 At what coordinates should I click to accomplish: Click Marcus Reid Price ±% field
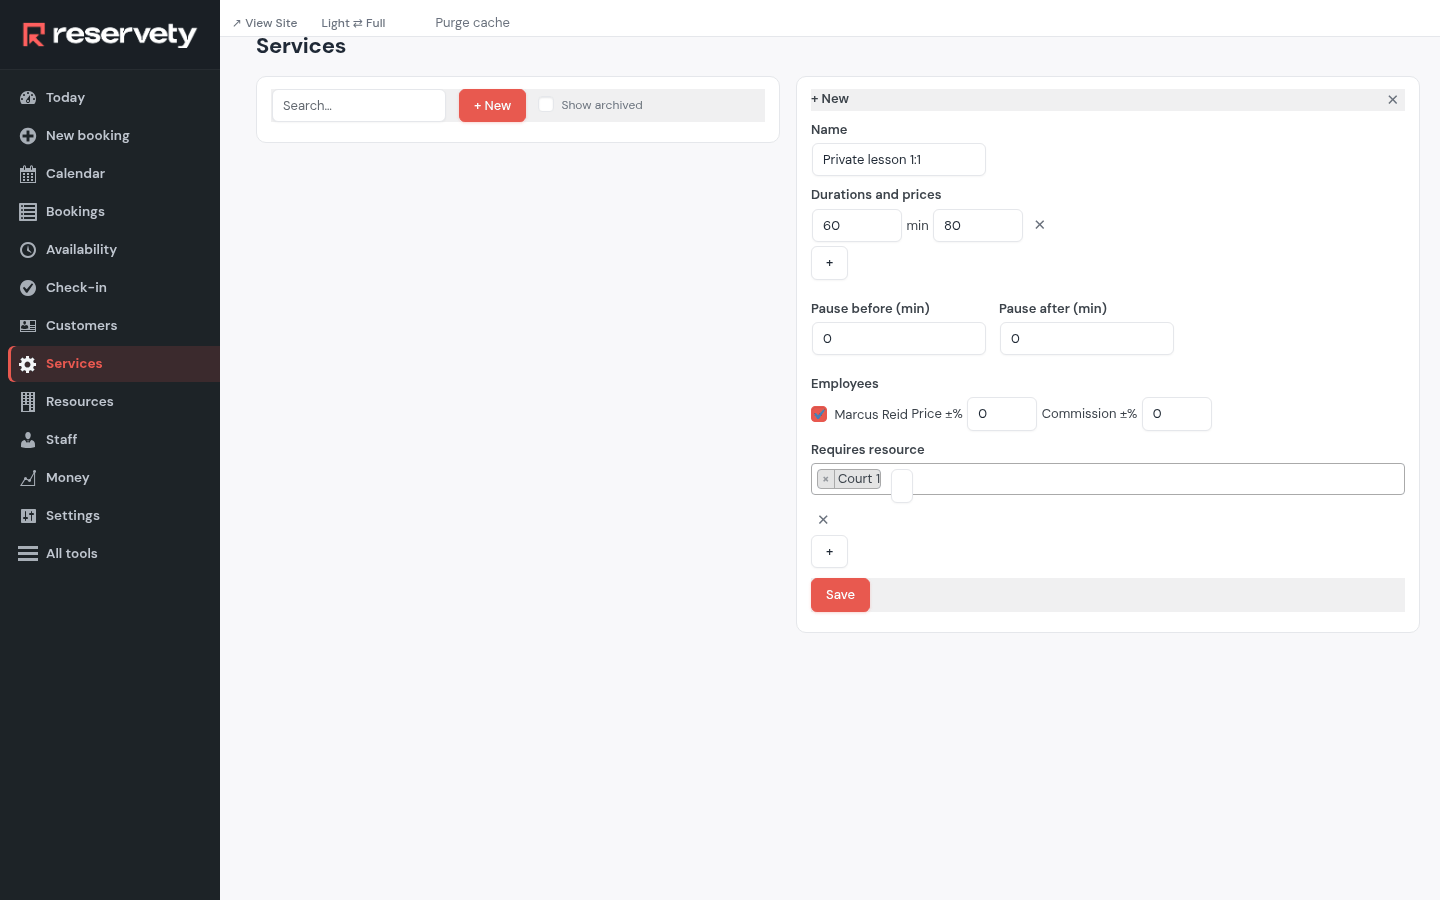[x=1001, y=414]
